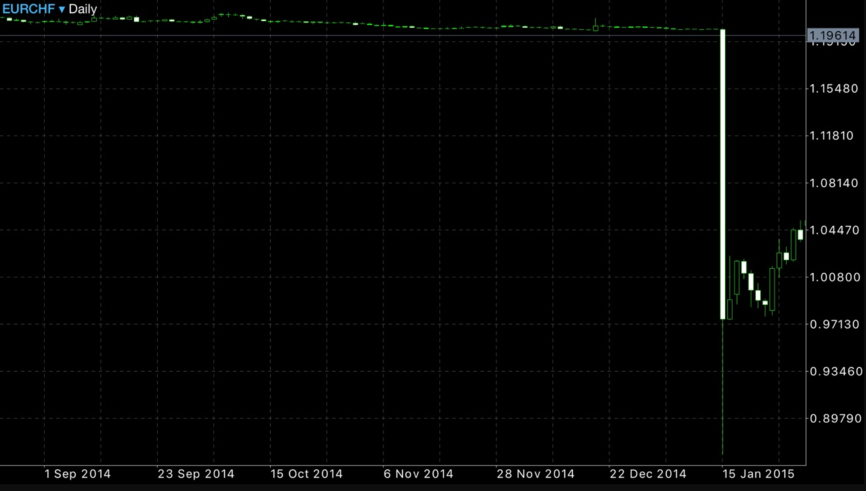Image resolution: width=866 pixels, height=491 pixels.
Task: Click the 0.93460 price axis label
Action: (834, 371)
